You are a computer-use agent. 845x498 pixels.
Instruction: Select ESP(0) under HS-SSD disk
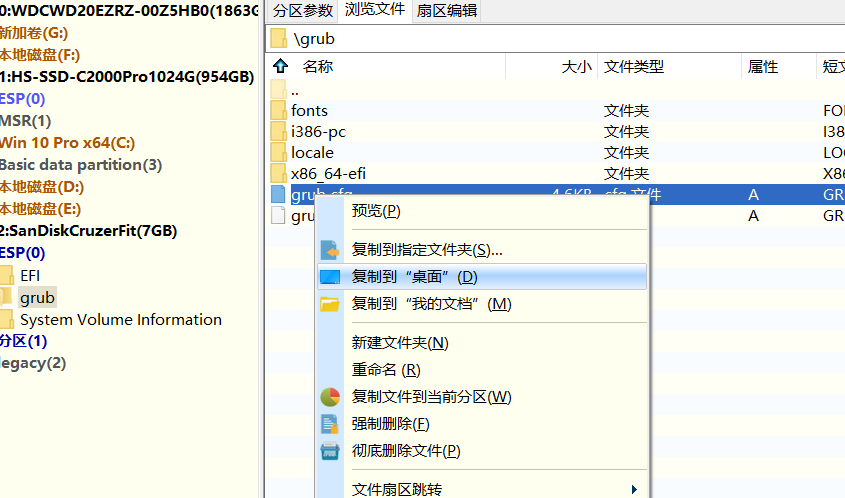tap(22, 99)
